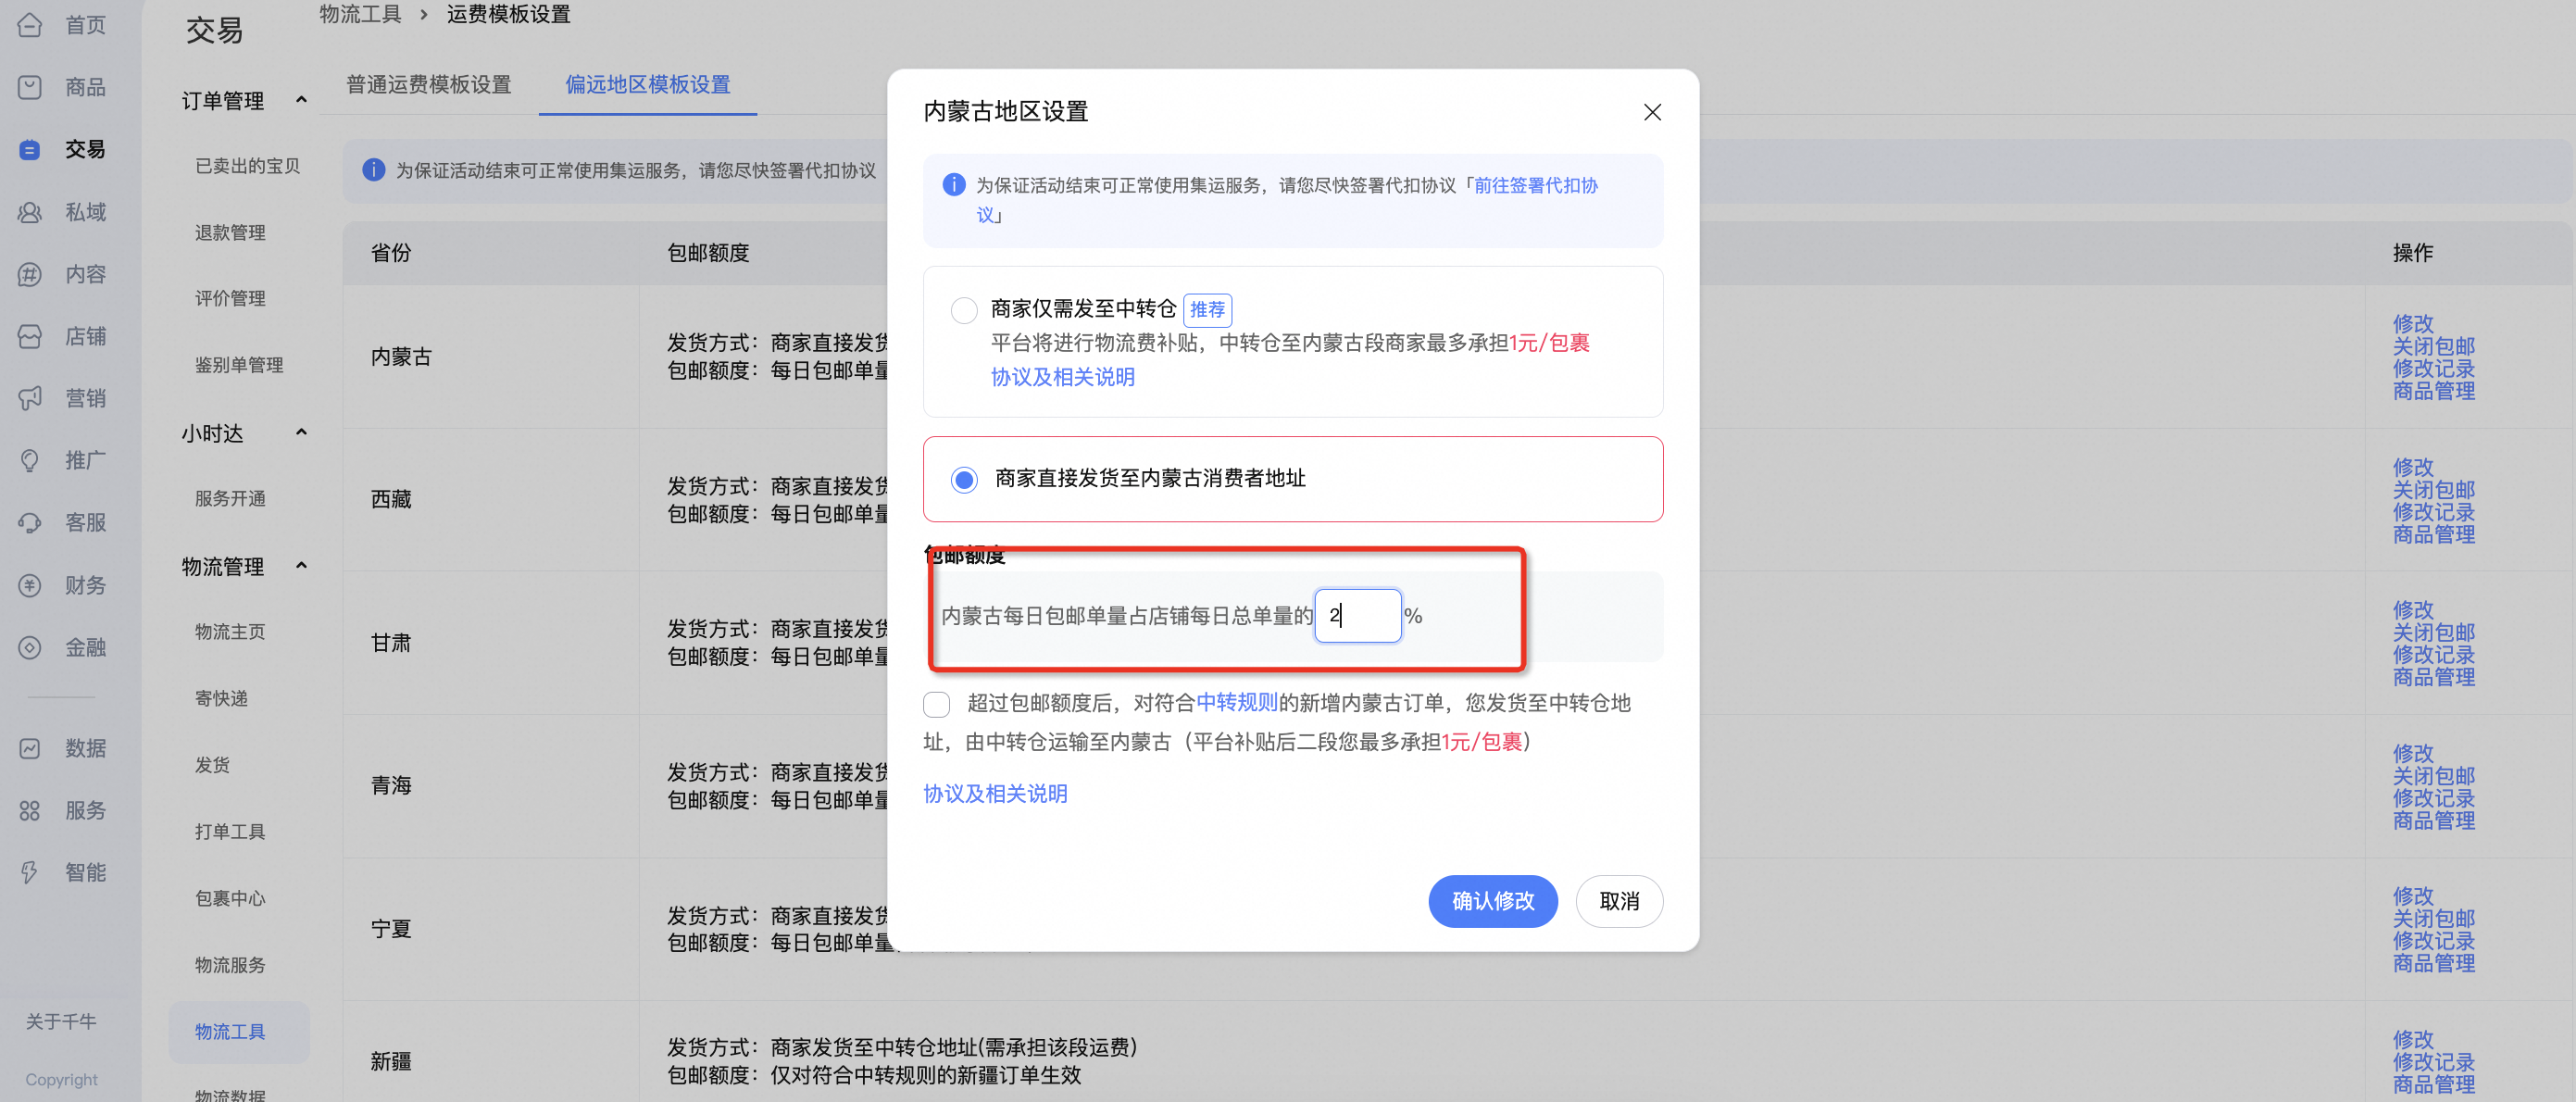Collapse the 小时达 menu section
Screen dimensions: 2576x1102
pyautogui.click(x=301, y=433)
